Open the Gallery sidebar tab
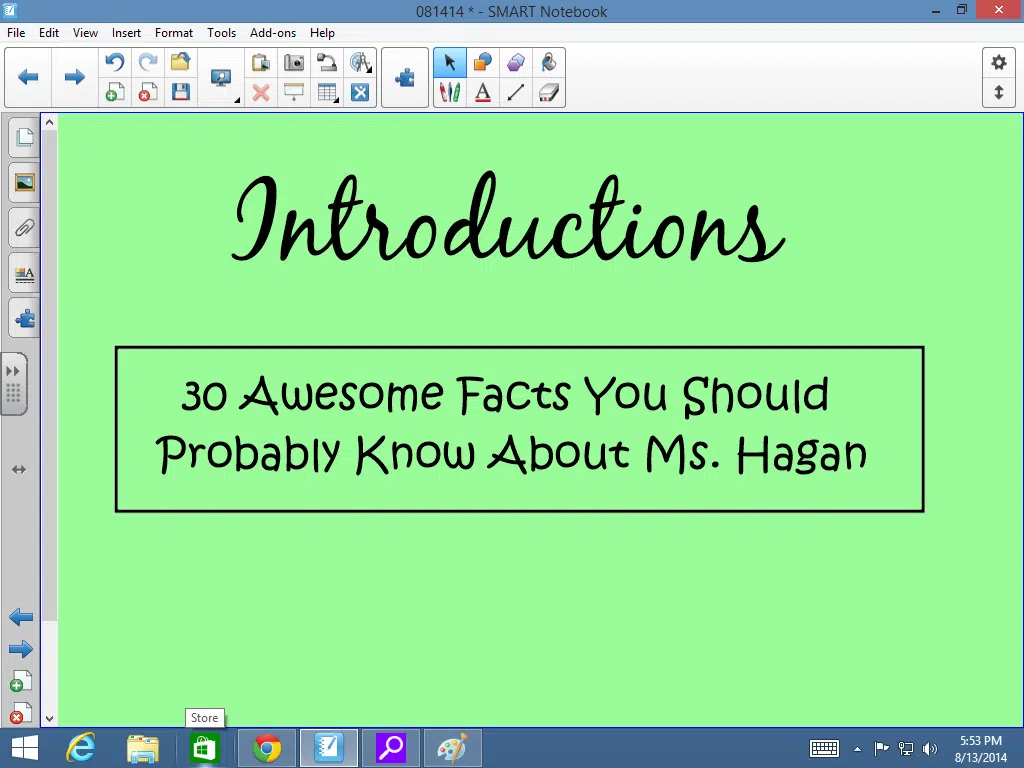The height and width of the screenshot is (768, 1024). (24, 182)
